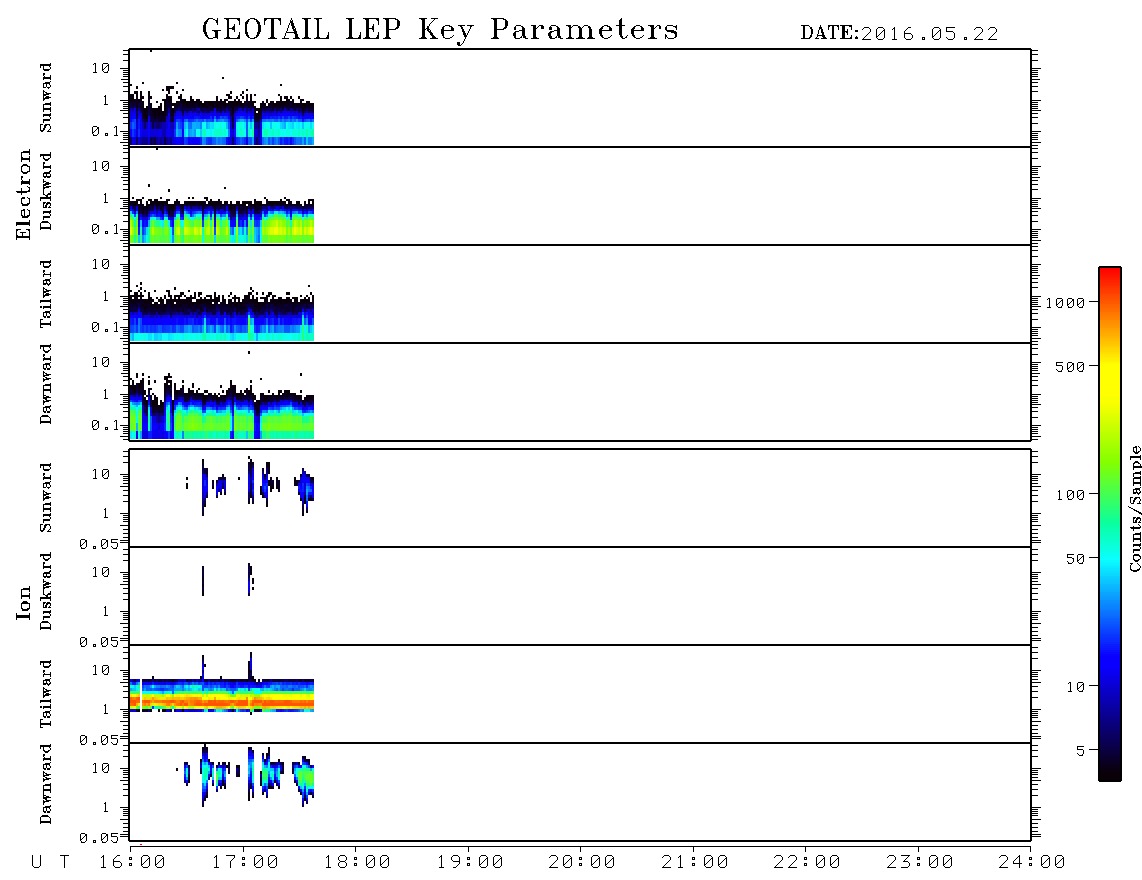This screenshot has height=880, width=1142.
Task: Click the Electron Tailward spectrogram data
Action: (x=221, y=317)
